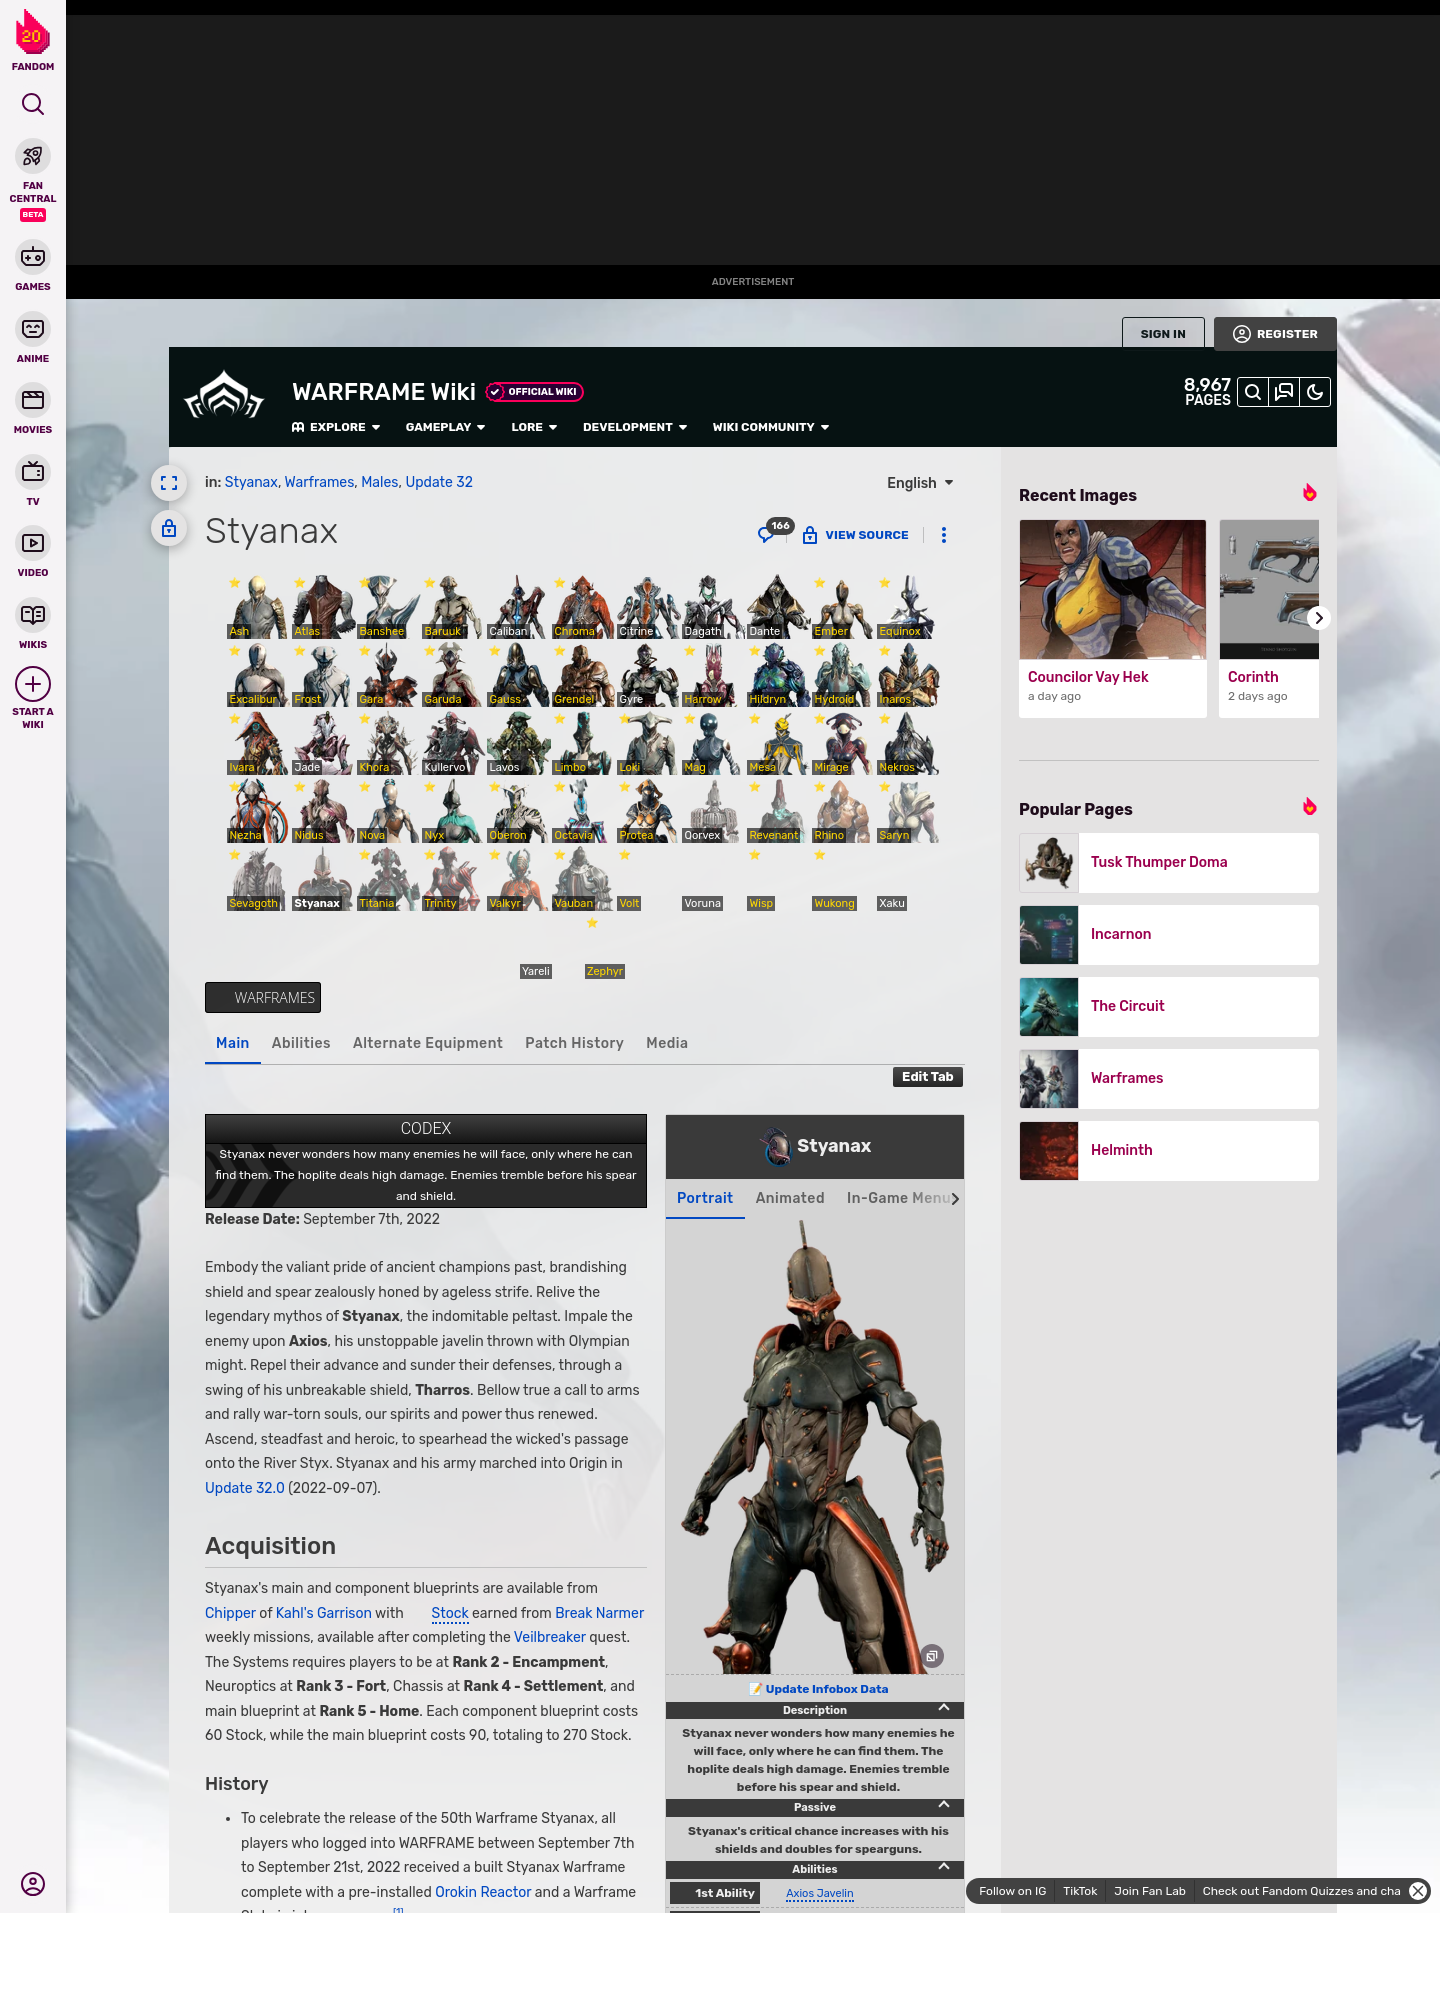
Task: Open the Update 32.0 link
Action: pos(245,1488)
